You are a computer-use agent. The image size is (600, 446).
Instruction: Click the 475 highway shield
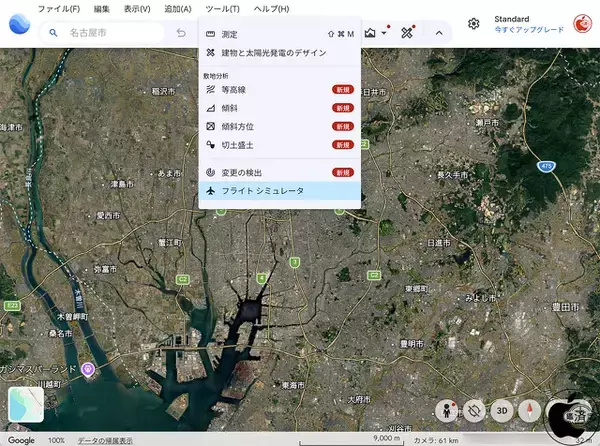[x=546, y=166]
